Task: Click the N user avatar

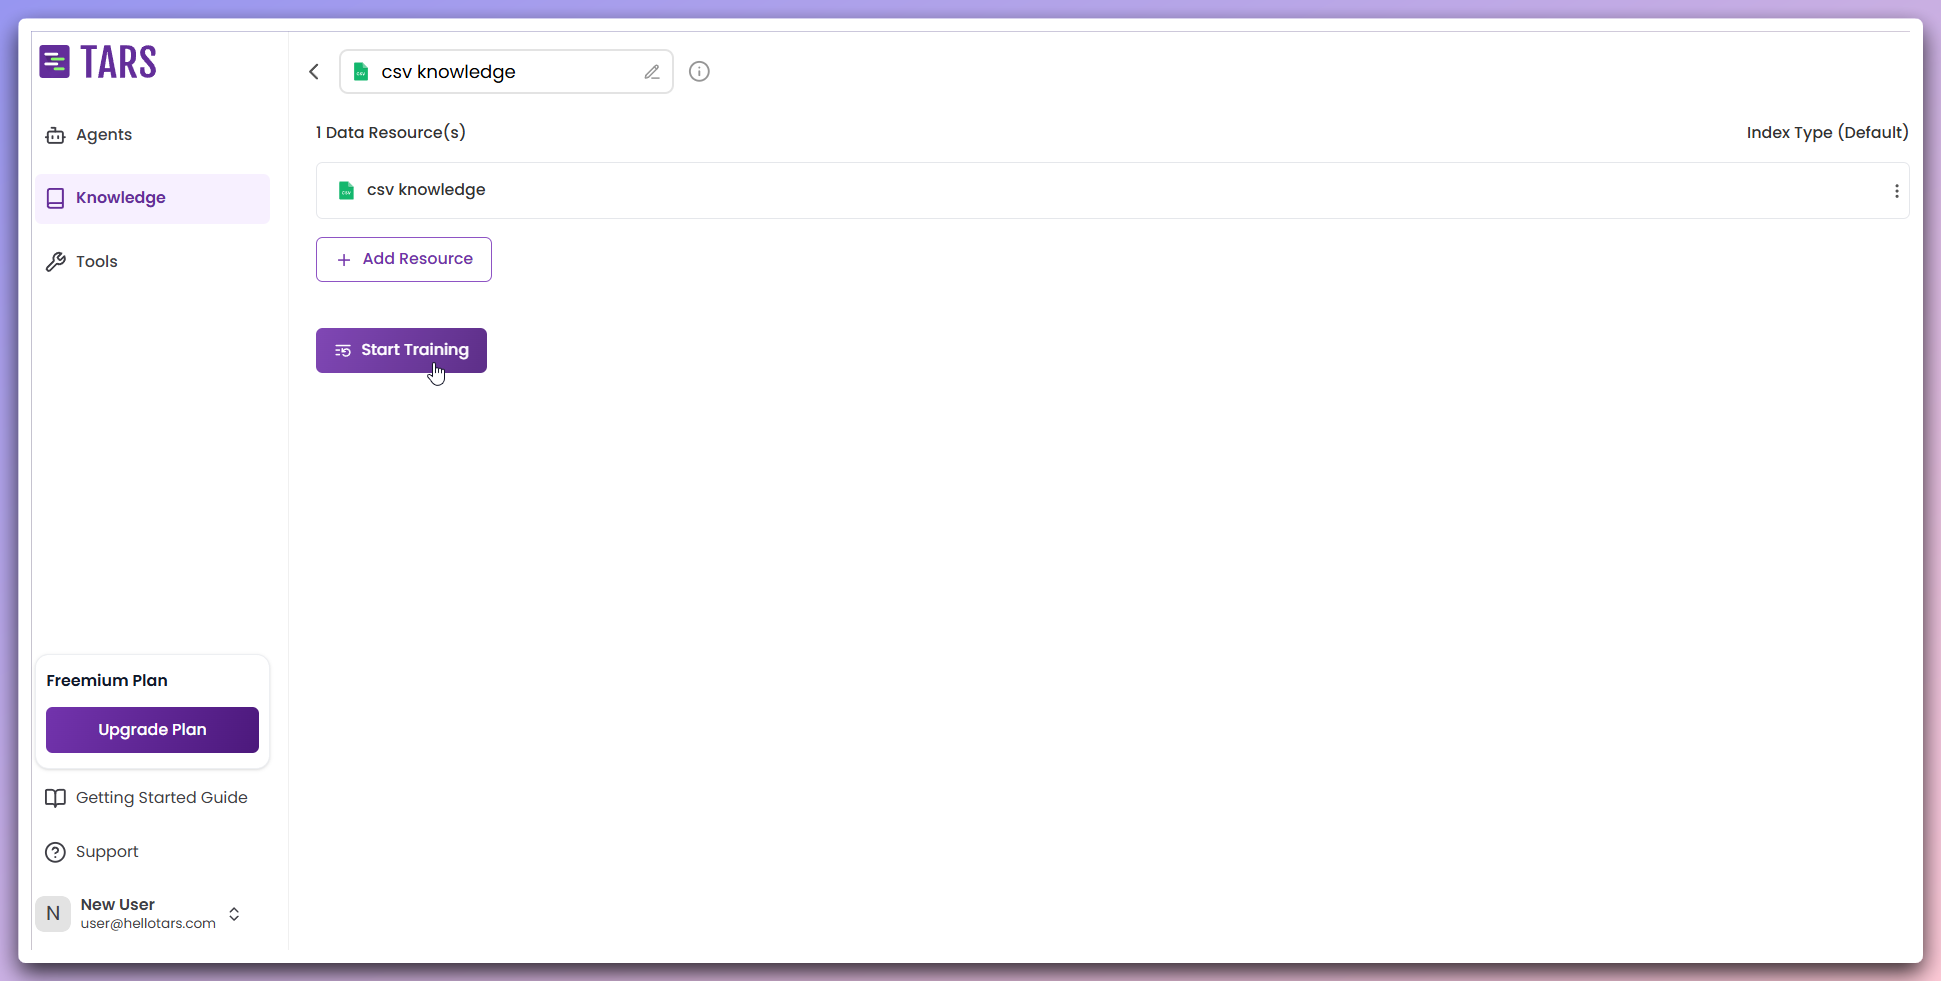Action: pyautogui.click(x=53, y=914)
